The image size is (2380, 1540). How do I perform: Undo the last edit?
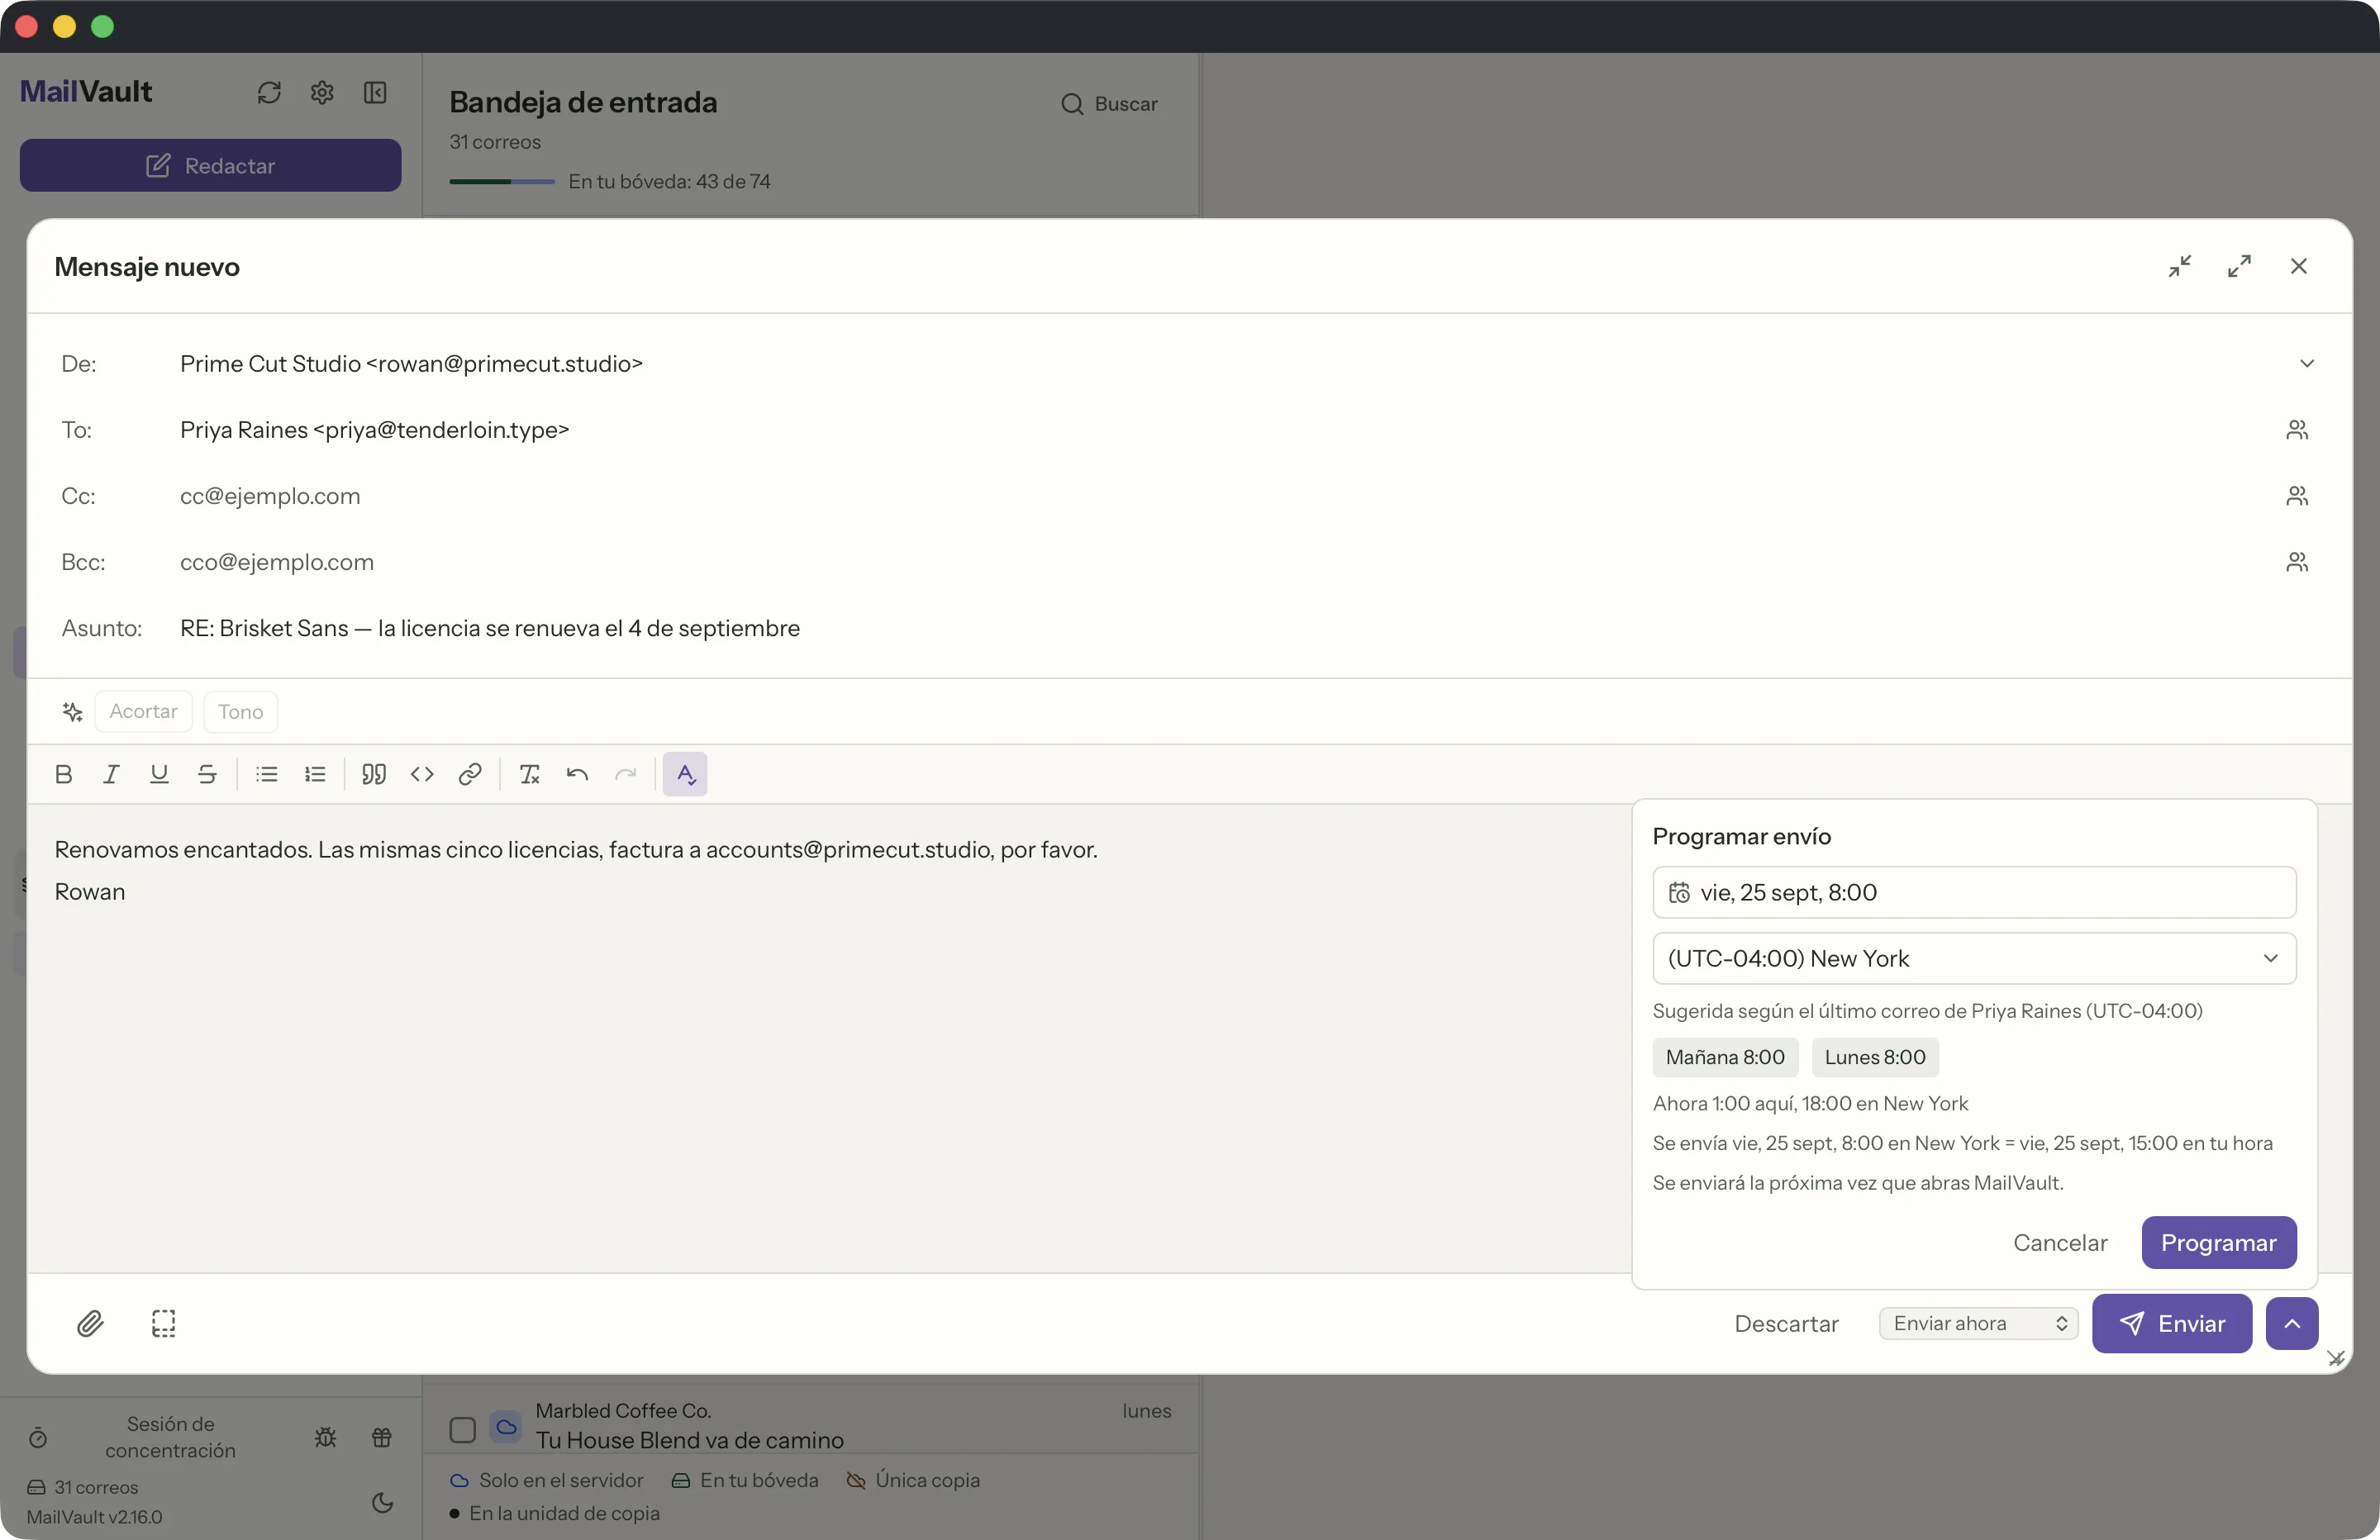point(577,774)
